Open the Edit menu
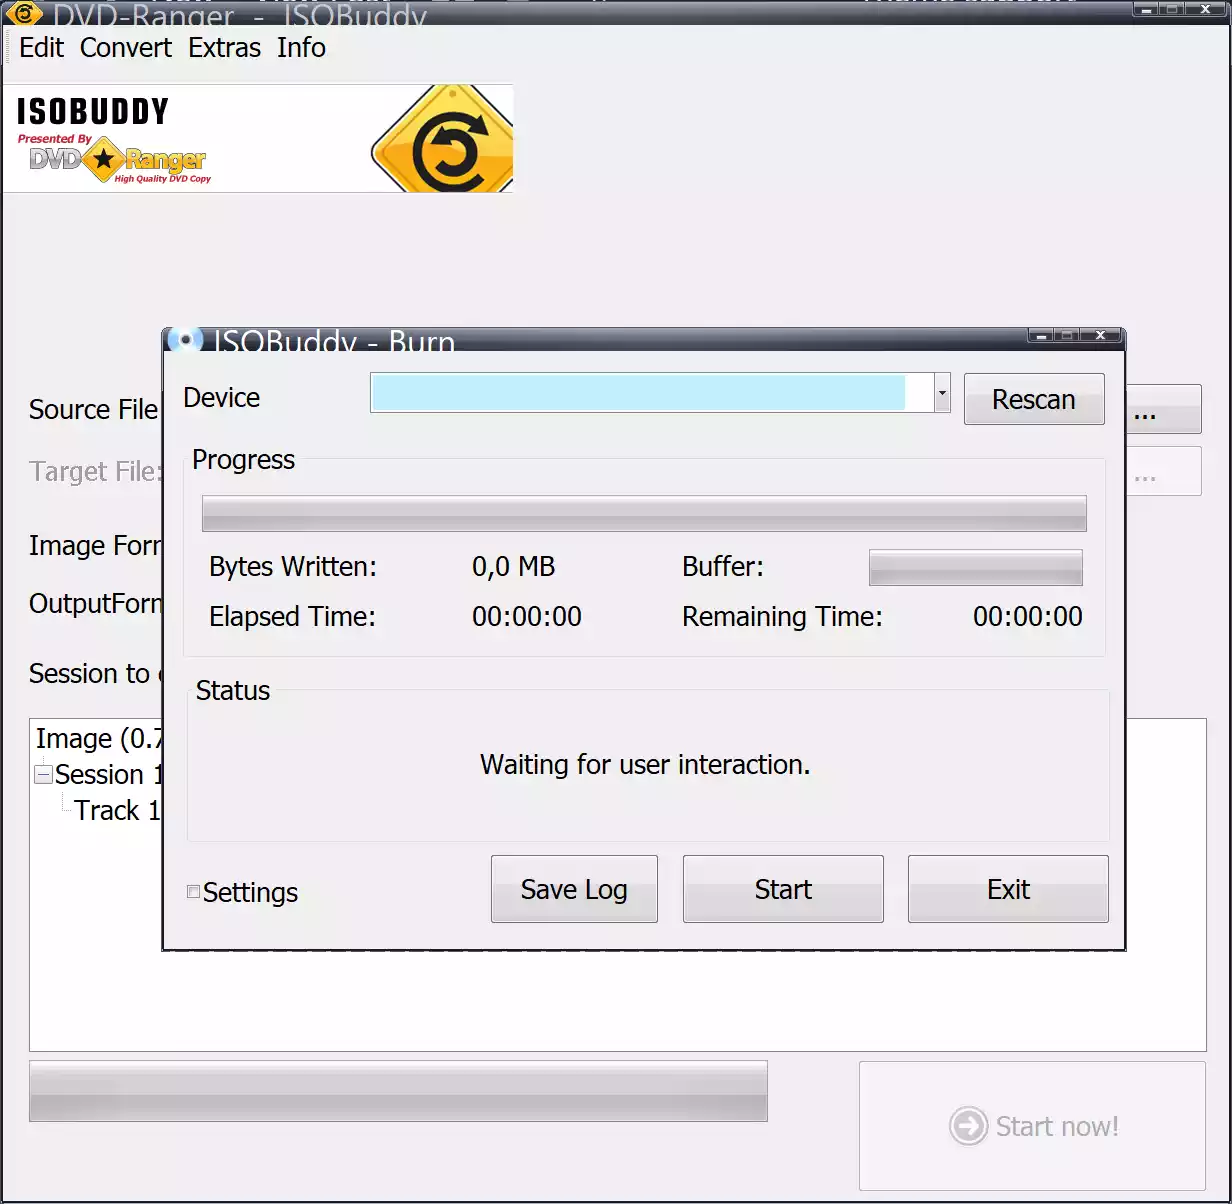The image size is (1232, 1204). point(40,47)
